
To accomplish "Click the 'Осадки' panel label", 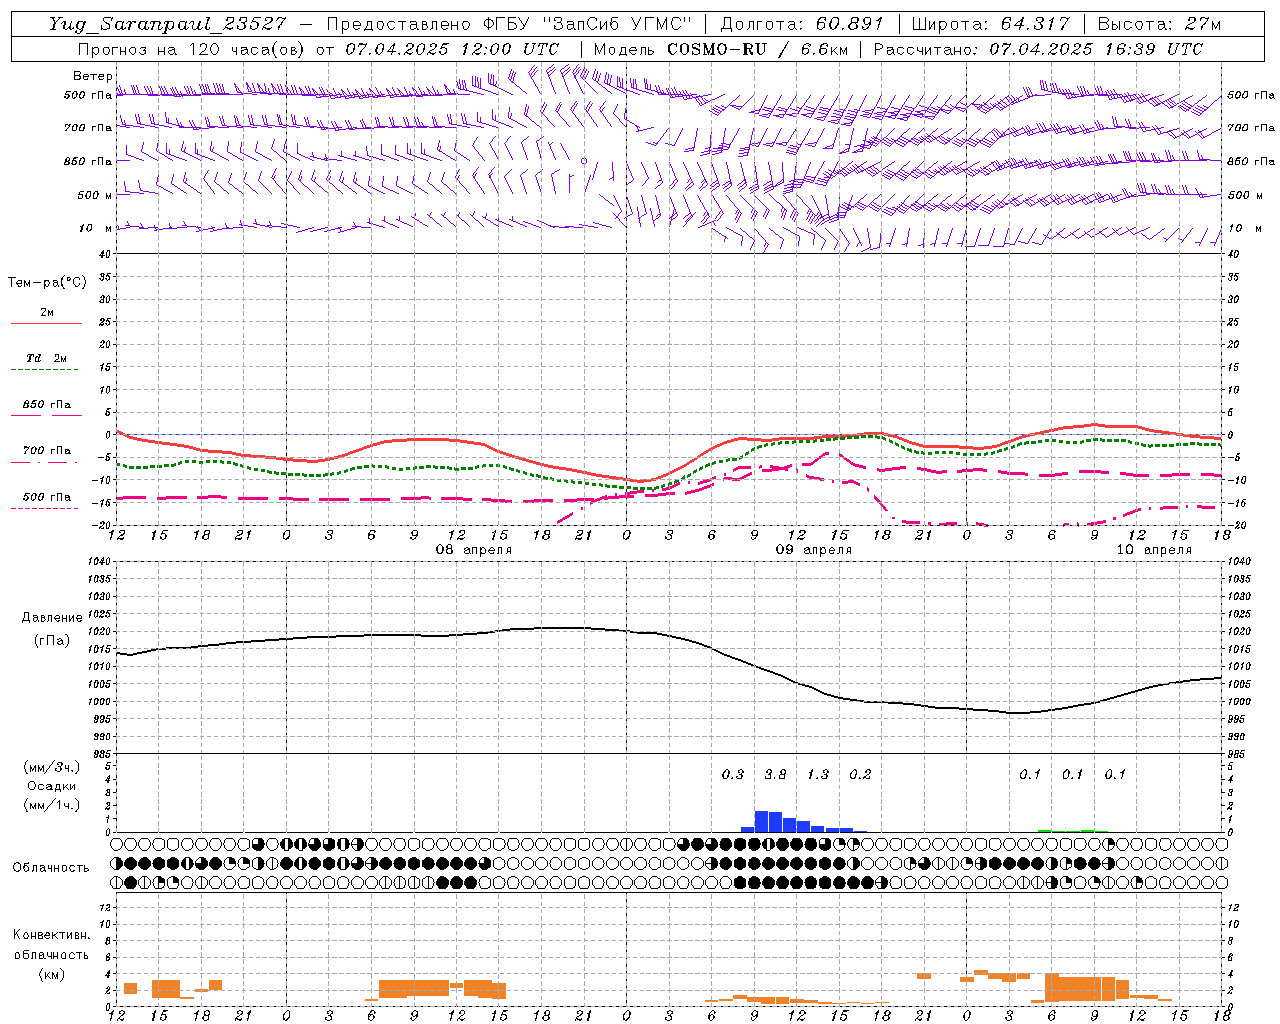I will point(52,786).
